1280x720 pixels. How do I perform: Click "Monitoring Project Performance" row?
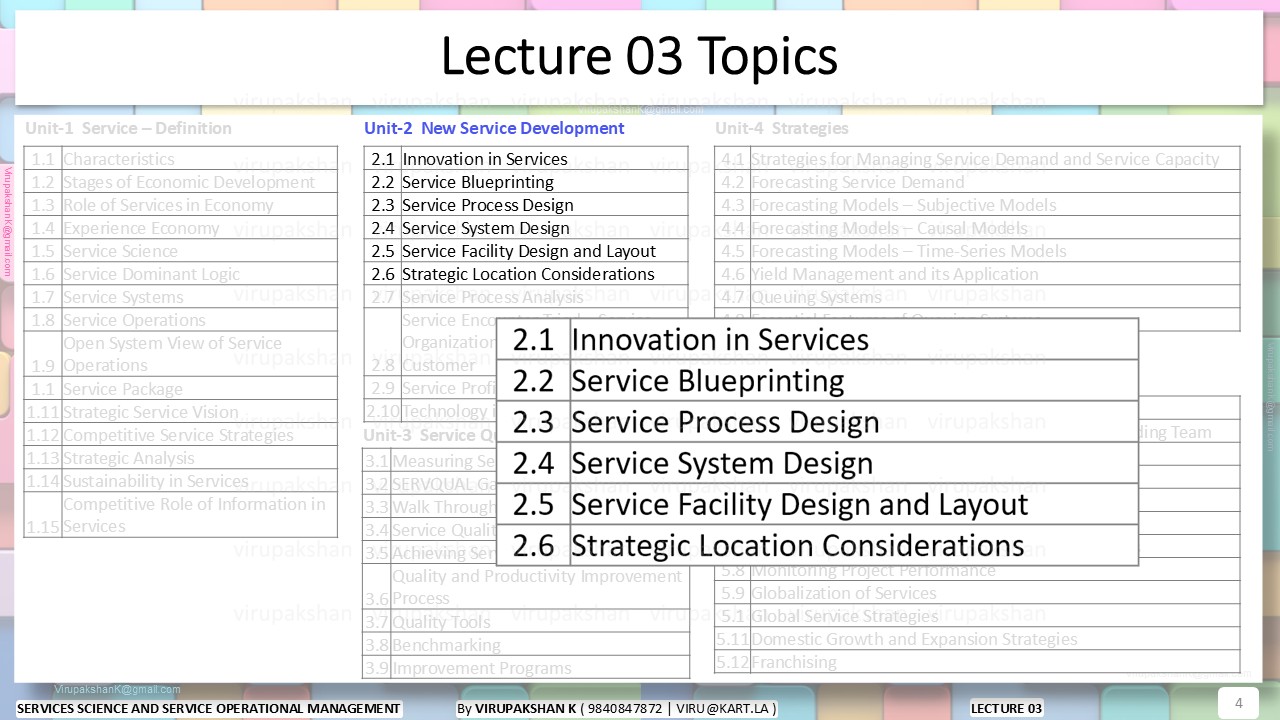pos(978,570)
